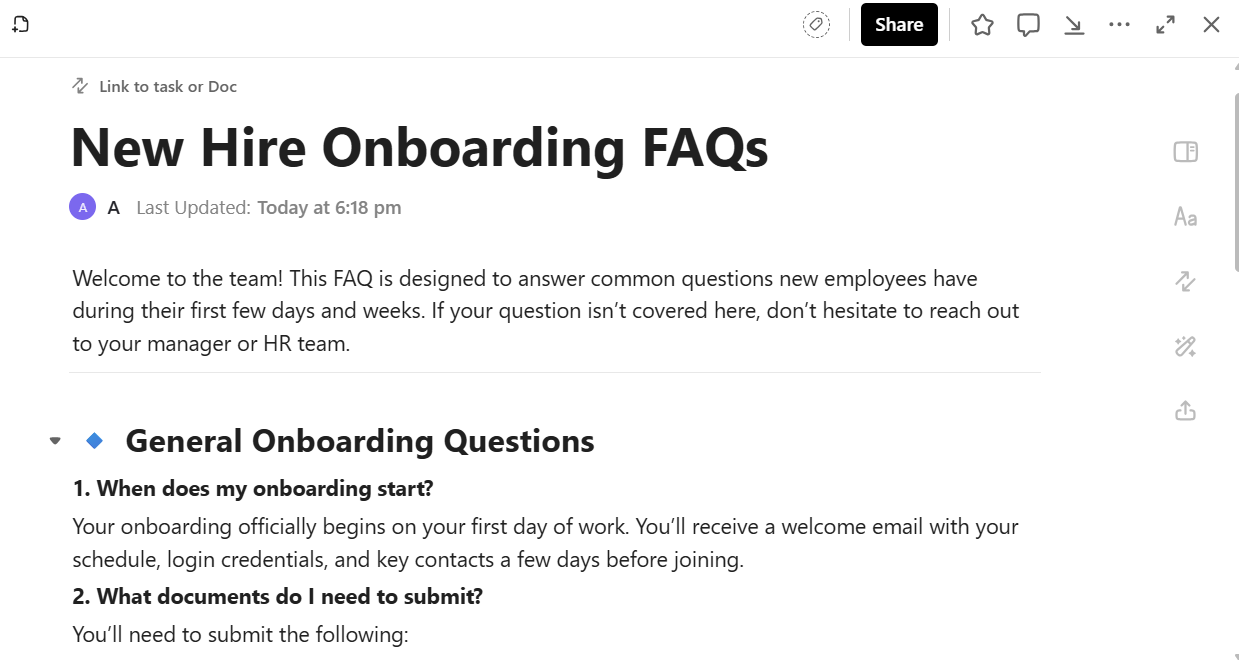Click the blue diamond heading icon
This screenshot has width=1239, height=660.
[95, 440]
